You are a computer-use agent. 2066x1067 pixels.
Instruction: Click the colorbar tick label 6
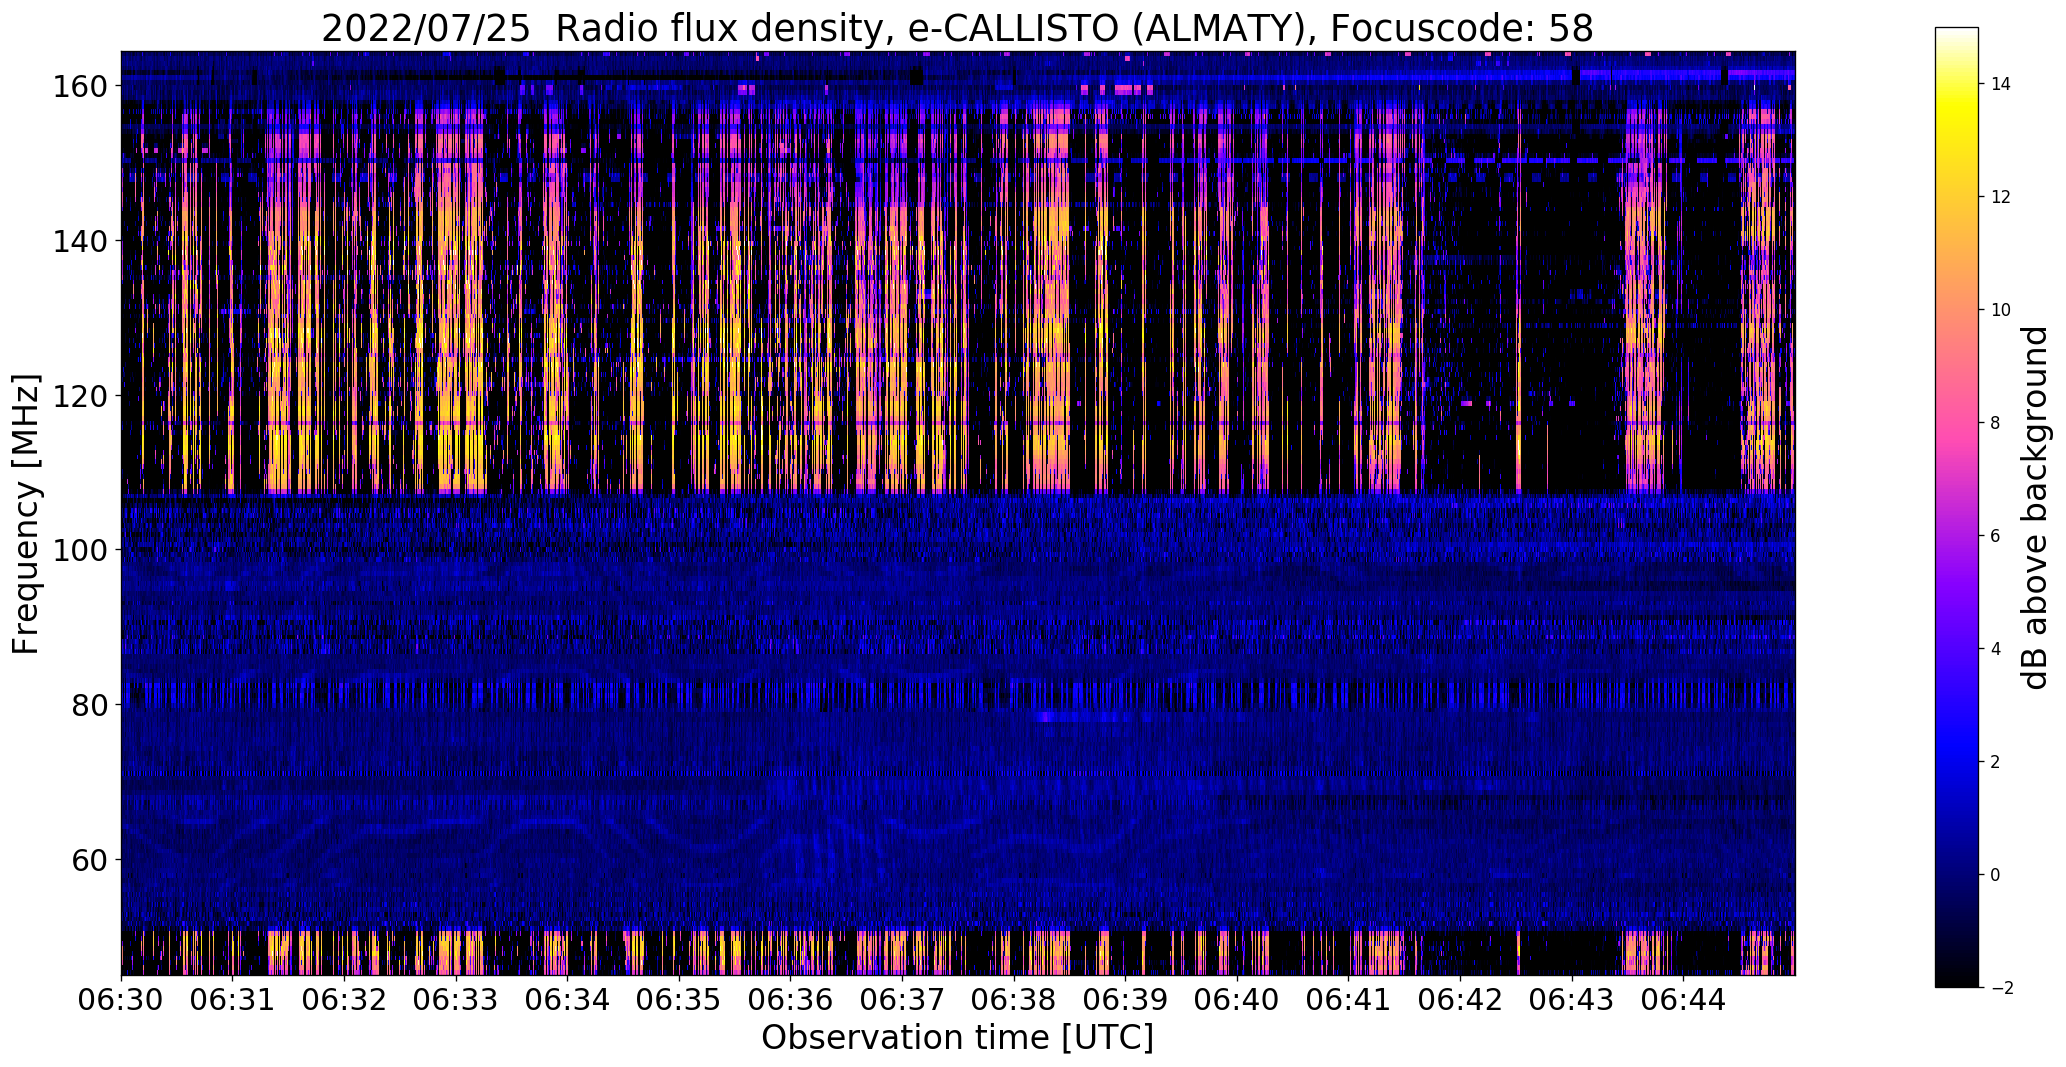[x=1996, y=536]
